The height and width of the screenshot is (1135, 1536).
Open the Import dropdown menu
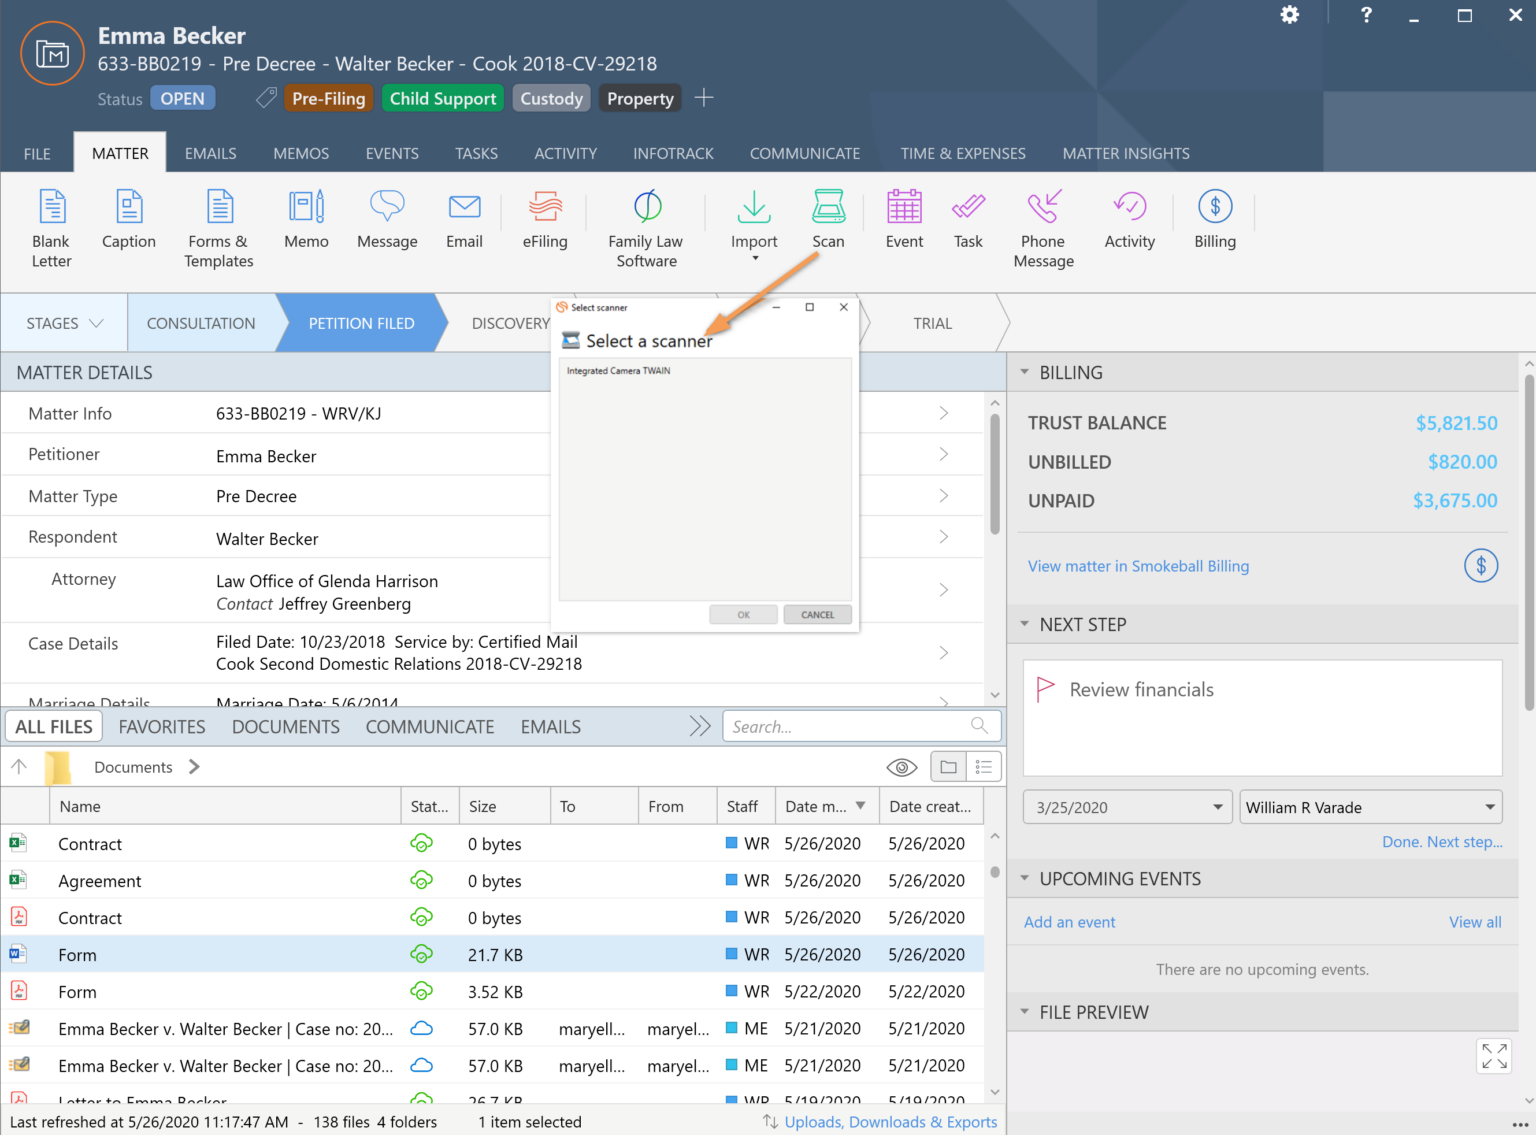click(754, 226)
